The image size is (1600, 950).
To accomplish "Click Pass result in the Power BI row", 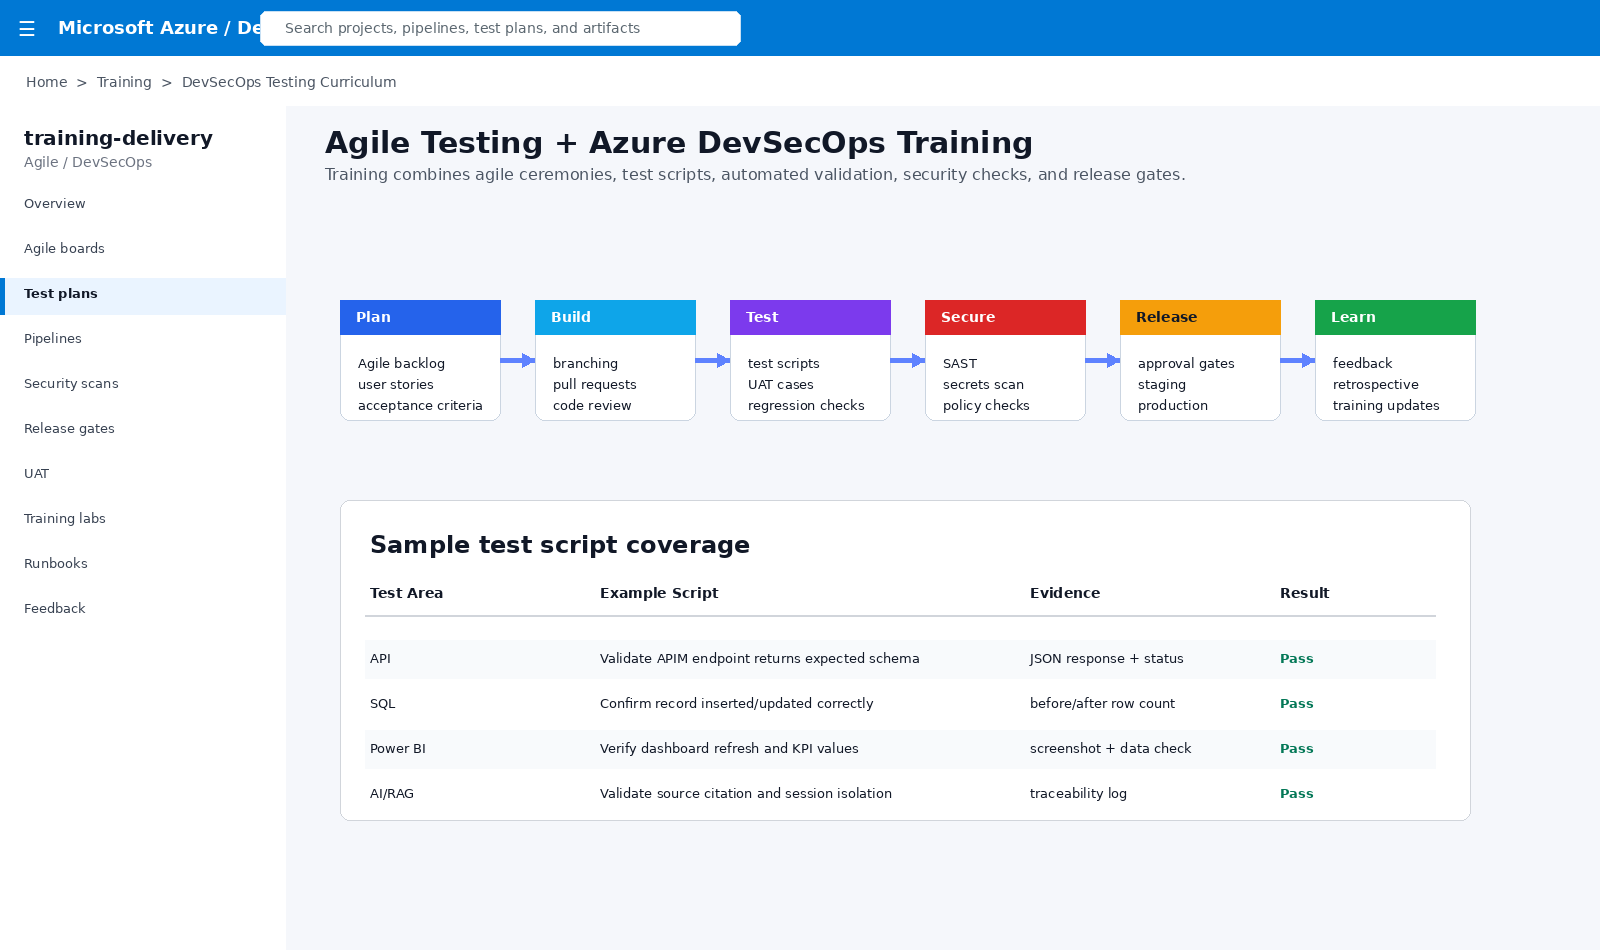I will coord(1296,749).
